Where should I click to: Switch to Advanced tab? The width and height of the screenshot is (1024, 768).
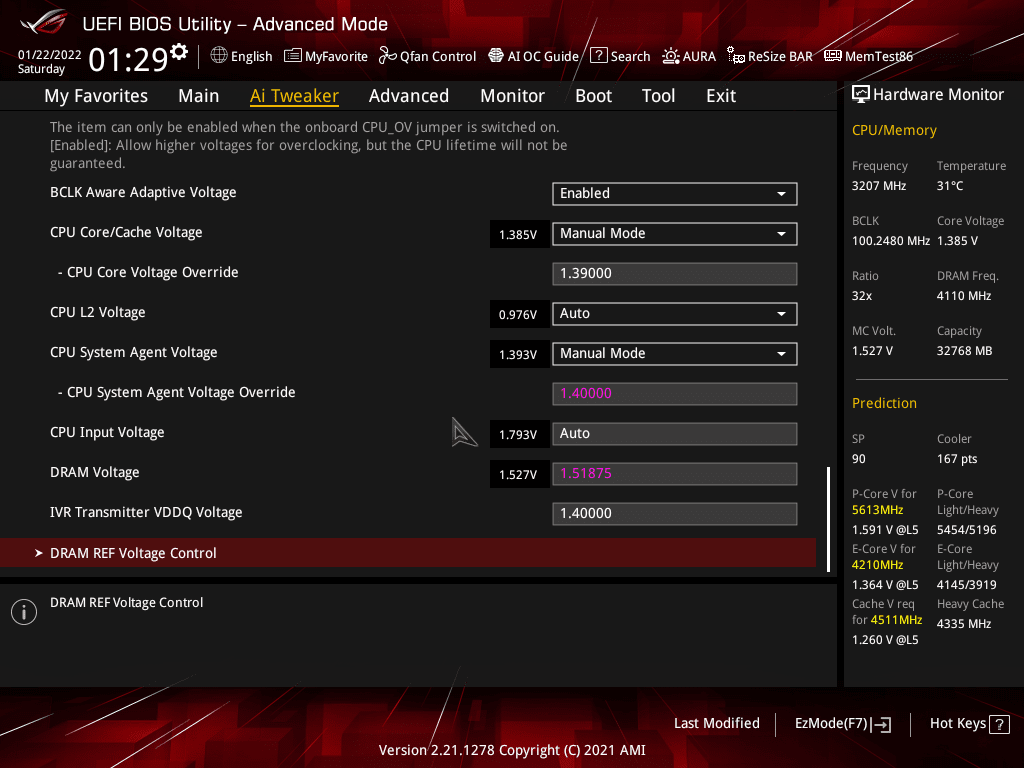(409, 96)
